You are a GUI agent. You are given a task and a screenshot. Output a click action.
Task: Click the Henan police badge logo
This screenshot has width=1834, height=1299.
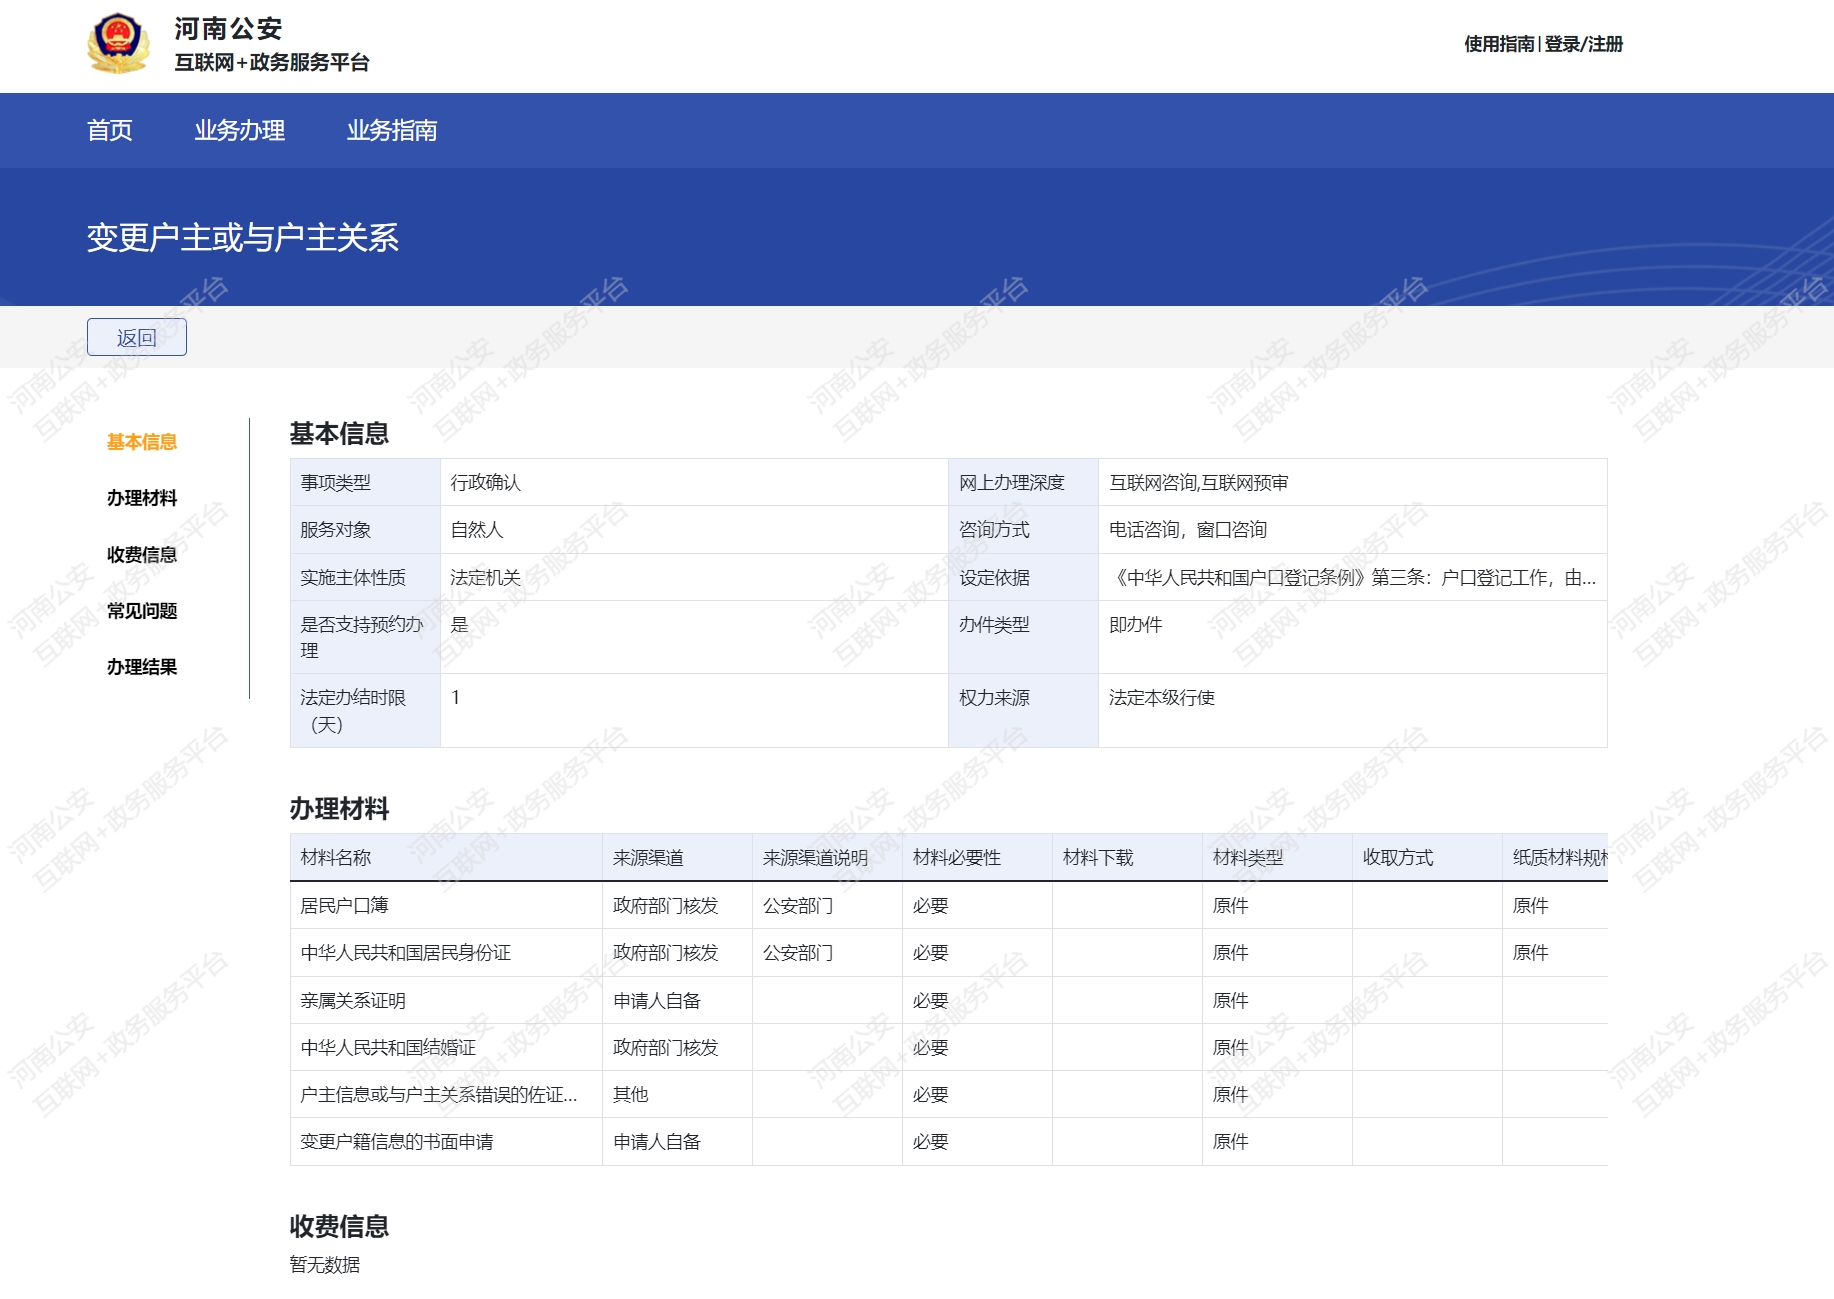point(118,44)
